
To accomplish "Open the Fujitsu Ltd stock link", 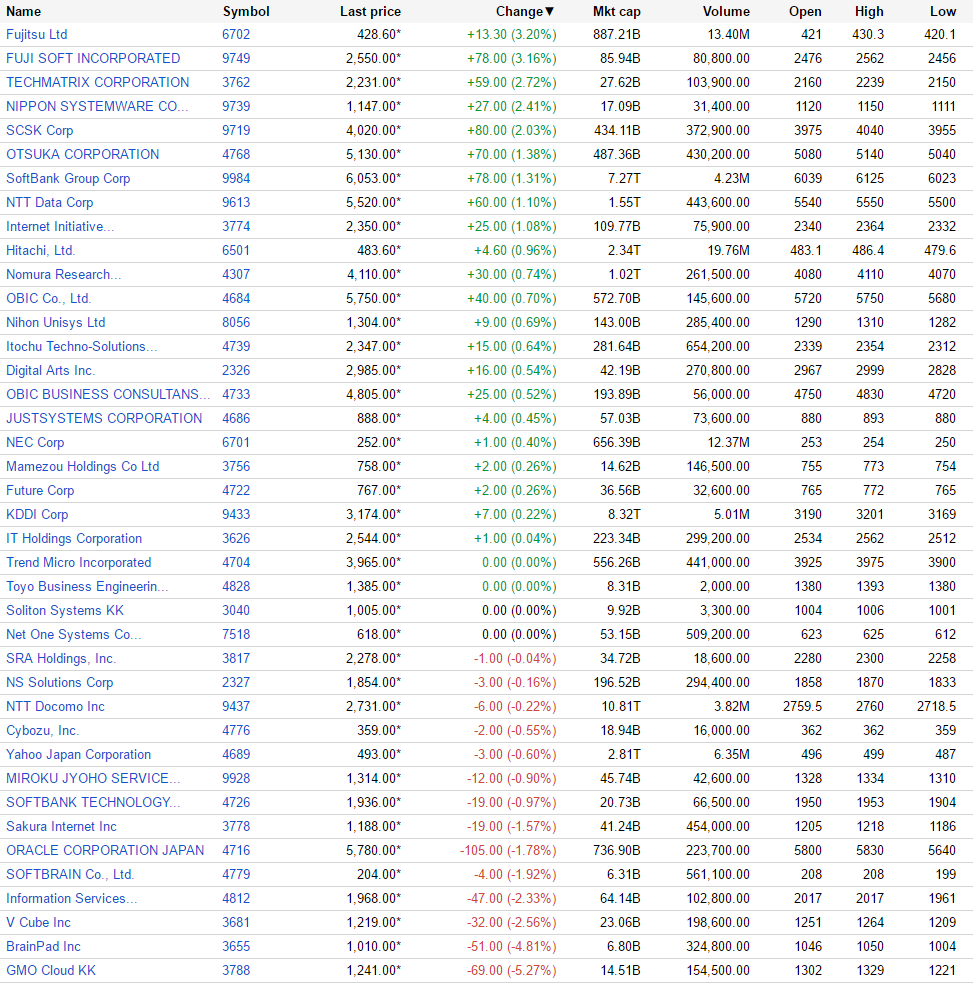I will click(x=37, y=34).
